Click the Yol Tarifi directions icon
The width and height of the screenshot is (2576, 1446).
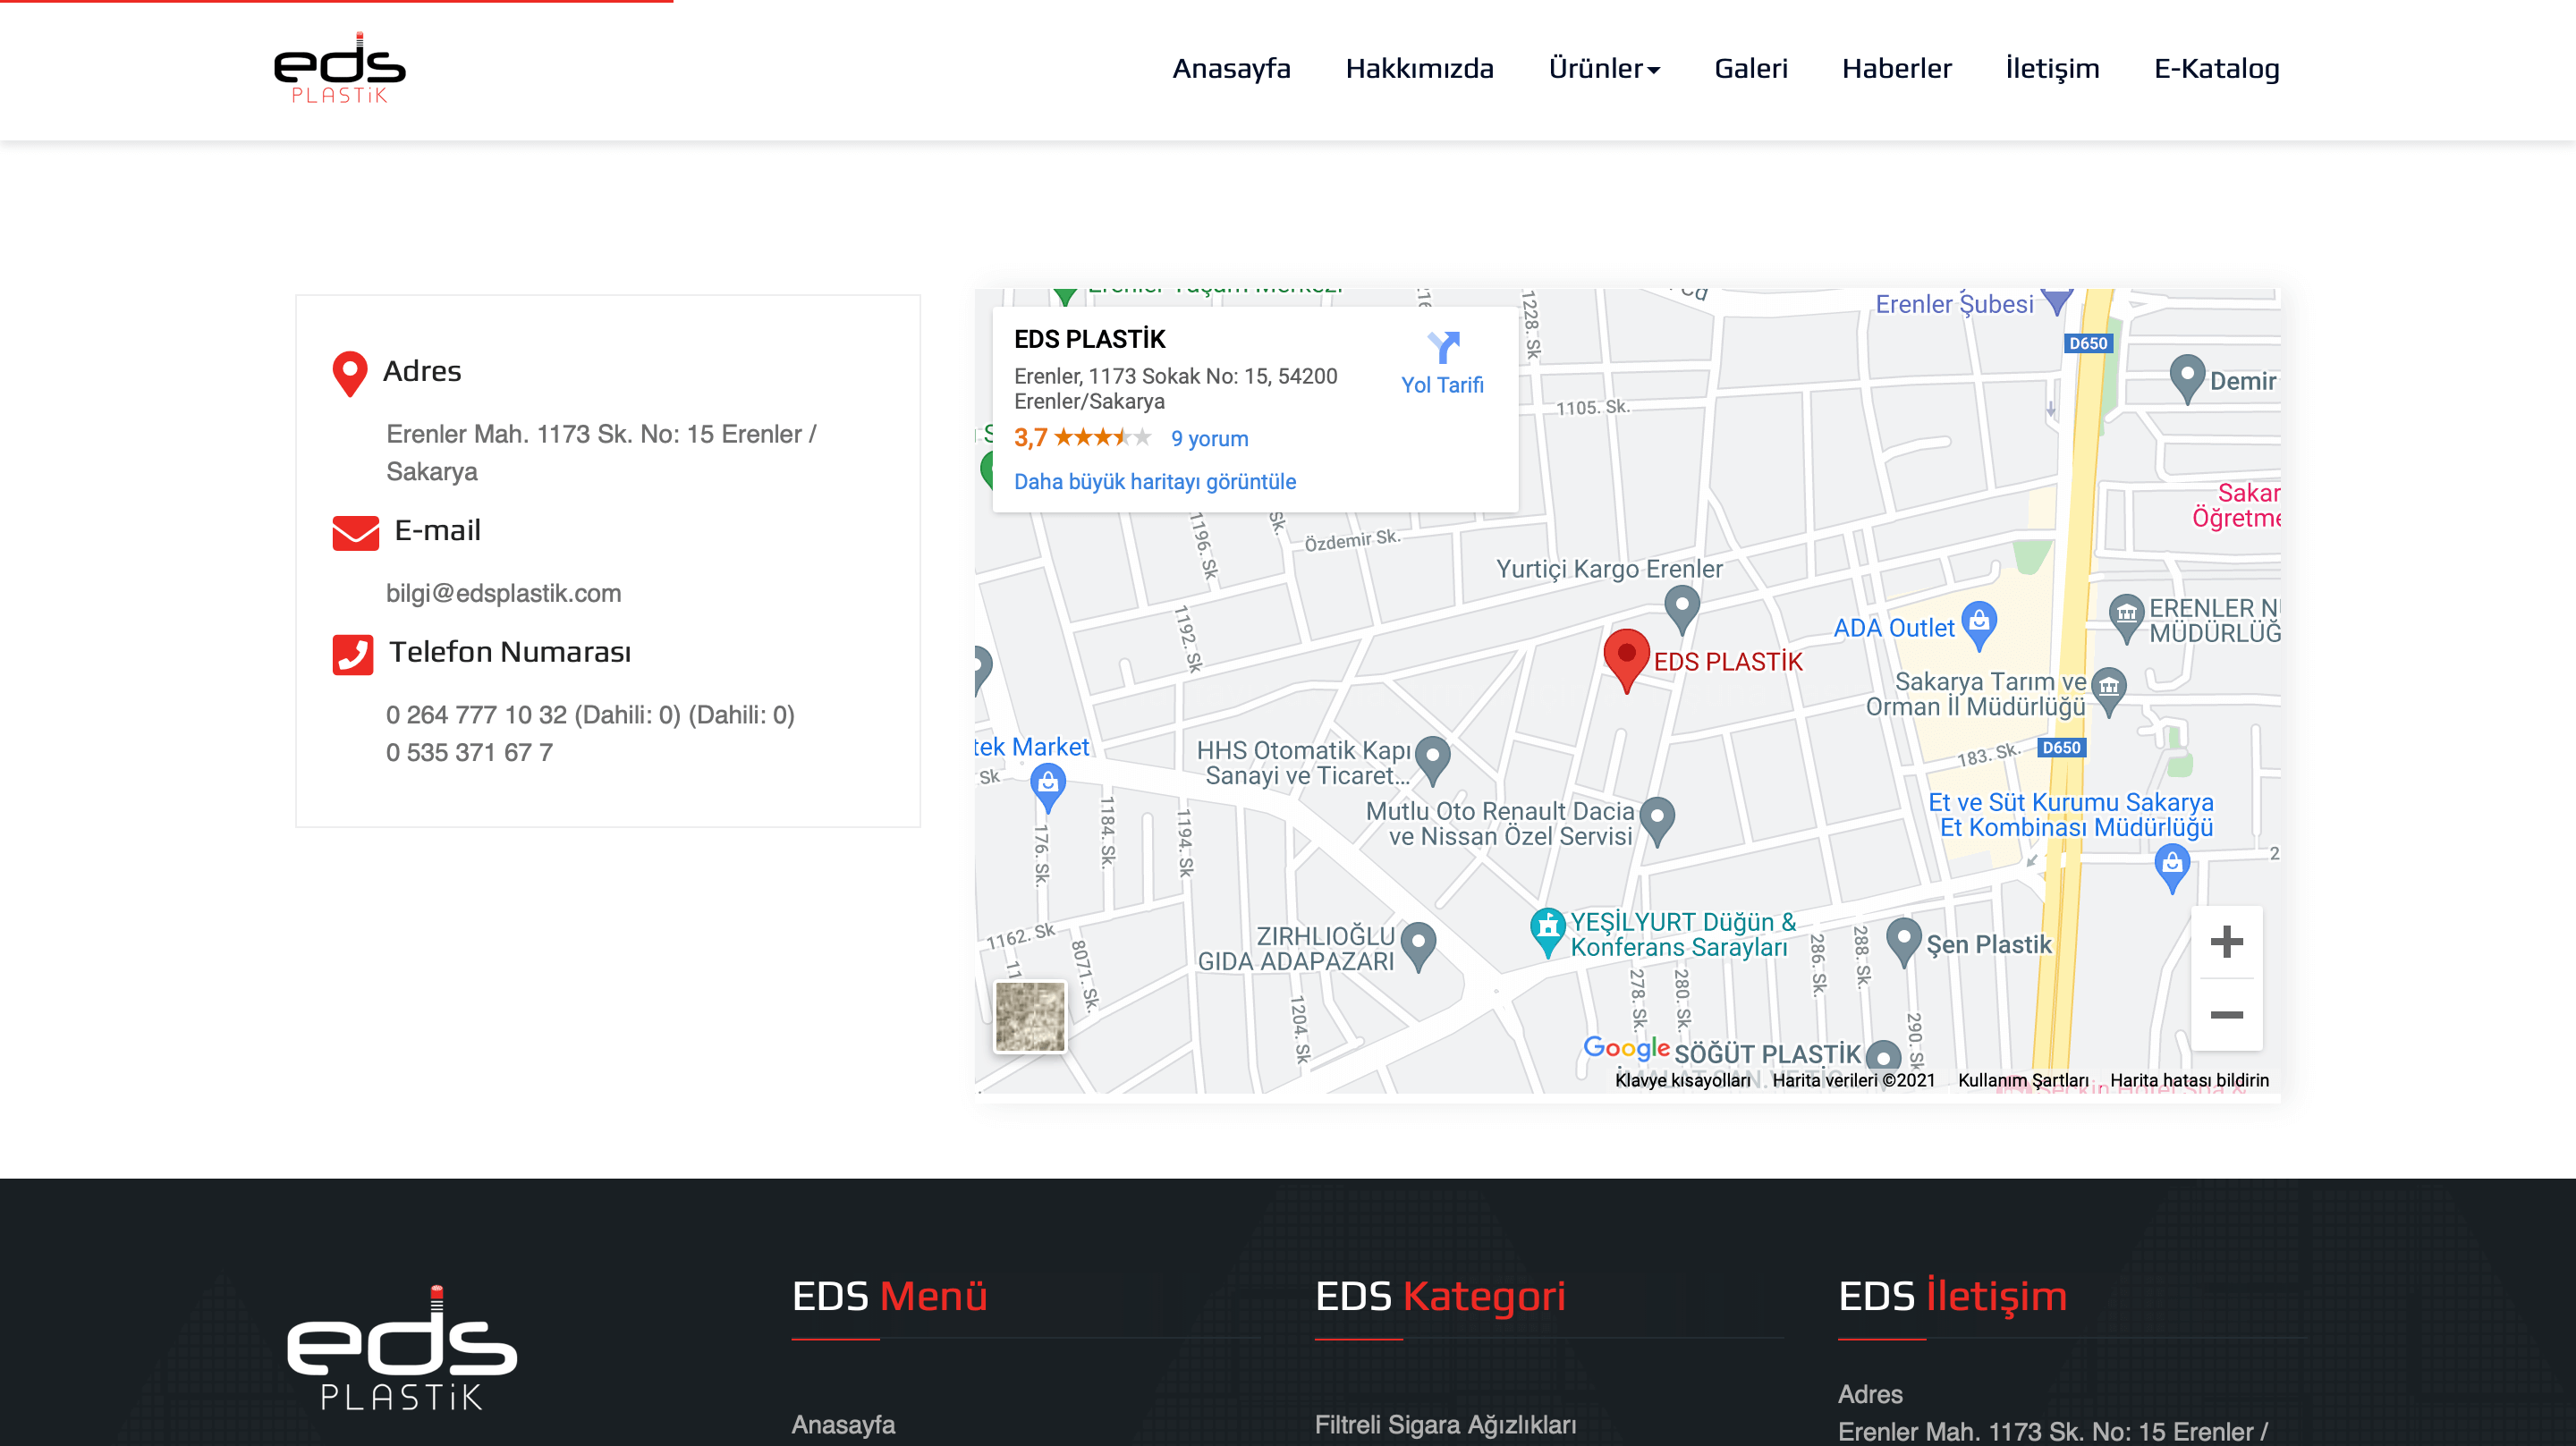1442,349
